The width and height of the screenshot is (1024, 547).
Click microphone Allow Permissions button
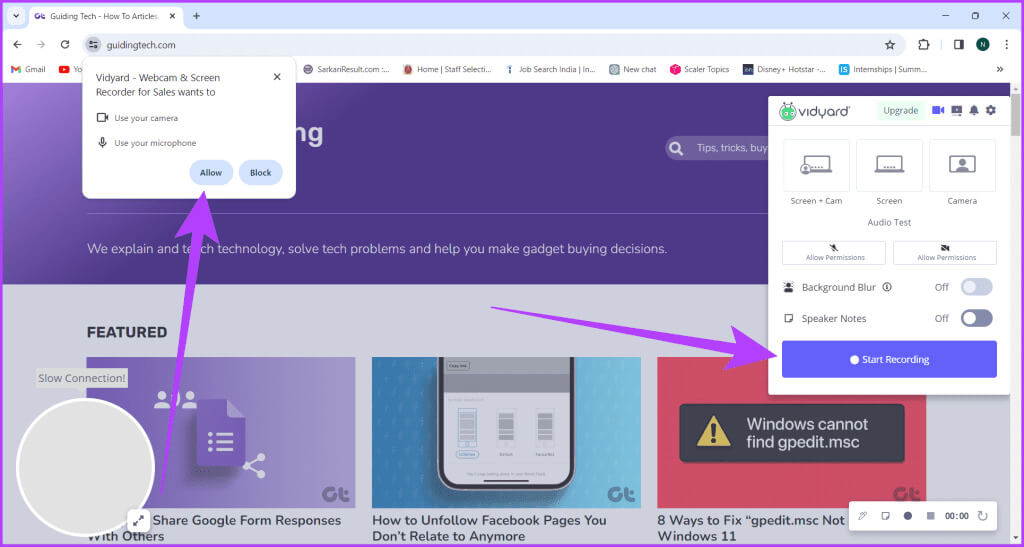pyautogui.click(x=834, y=253)
